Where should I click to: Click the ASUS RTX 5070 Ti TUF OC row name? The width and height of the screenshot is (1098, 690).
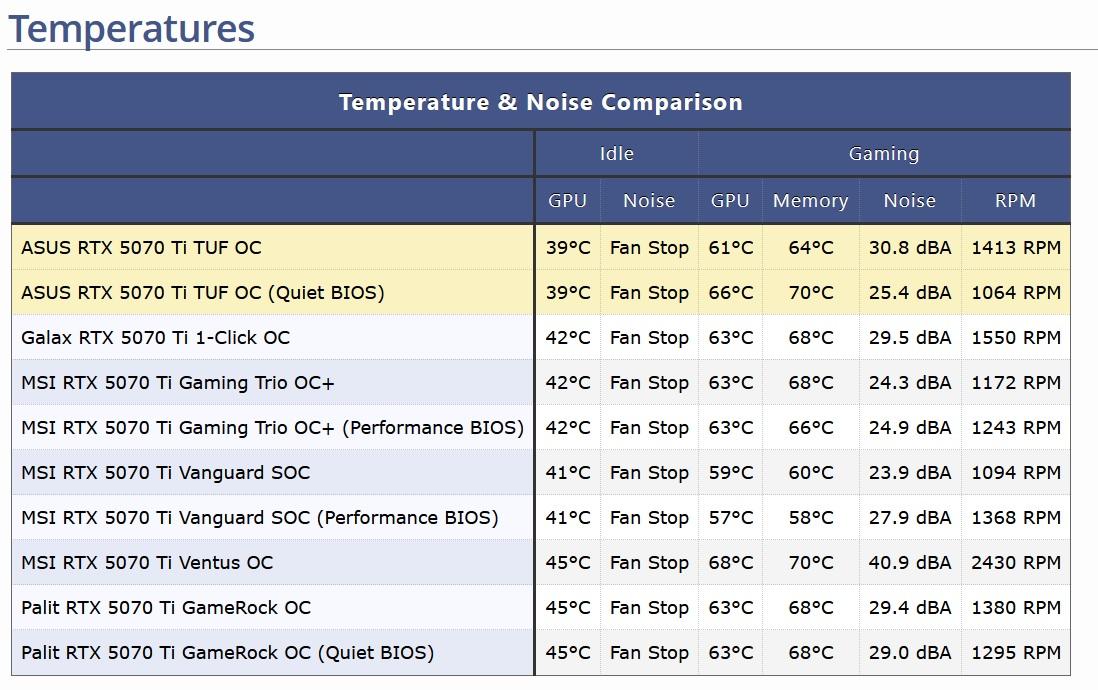click(141, 248)
